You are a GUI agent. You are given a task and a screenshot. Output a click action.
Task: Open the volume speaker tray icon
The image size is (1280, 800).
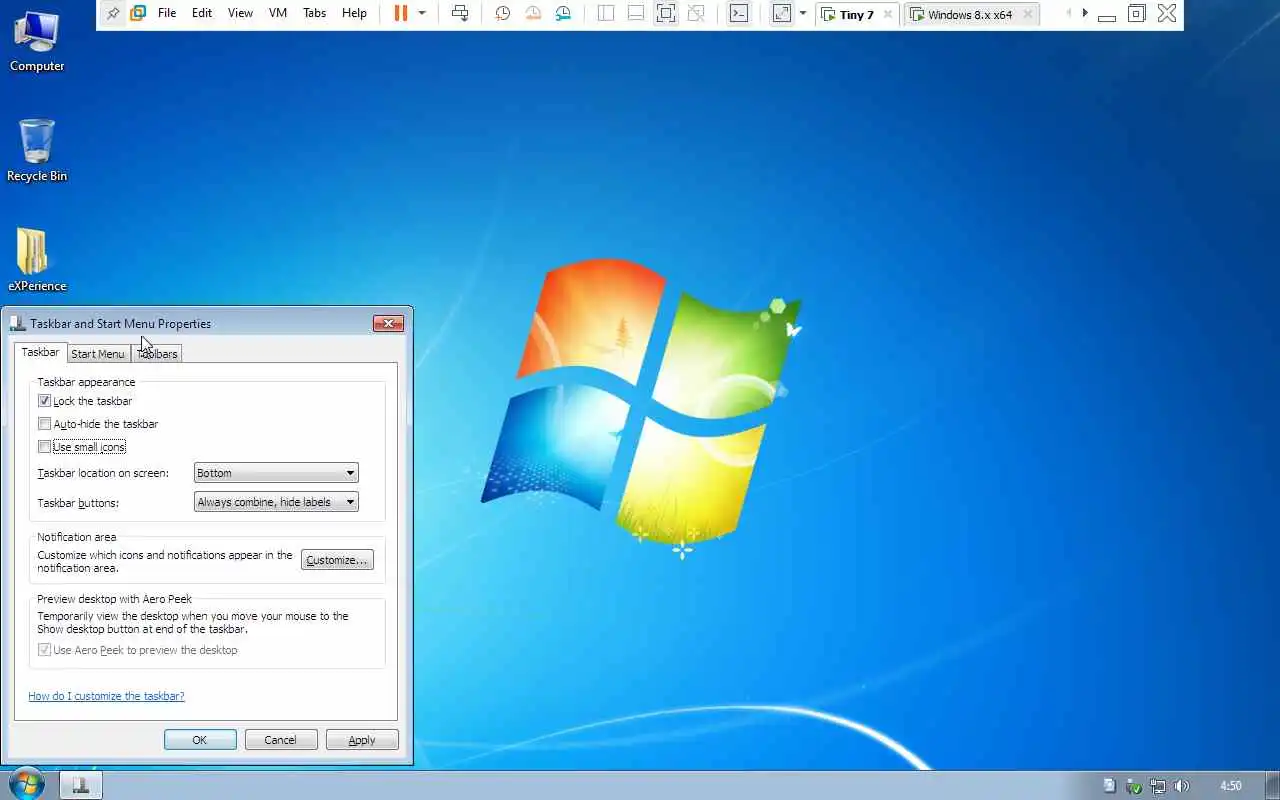coord(1182,786)
